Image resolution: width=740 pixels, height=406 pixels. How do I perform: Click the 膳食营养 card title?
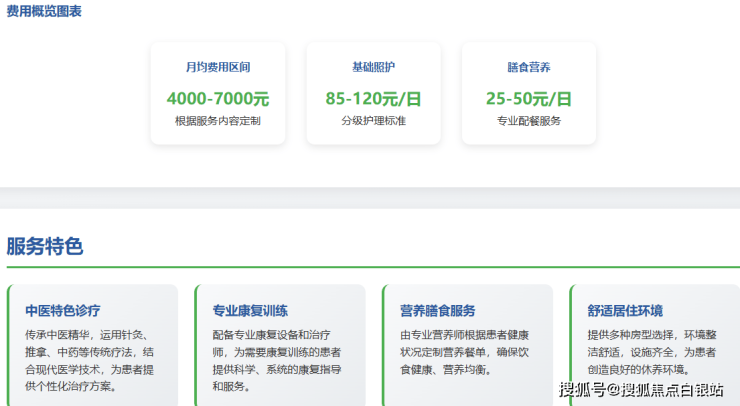point(529,68)
